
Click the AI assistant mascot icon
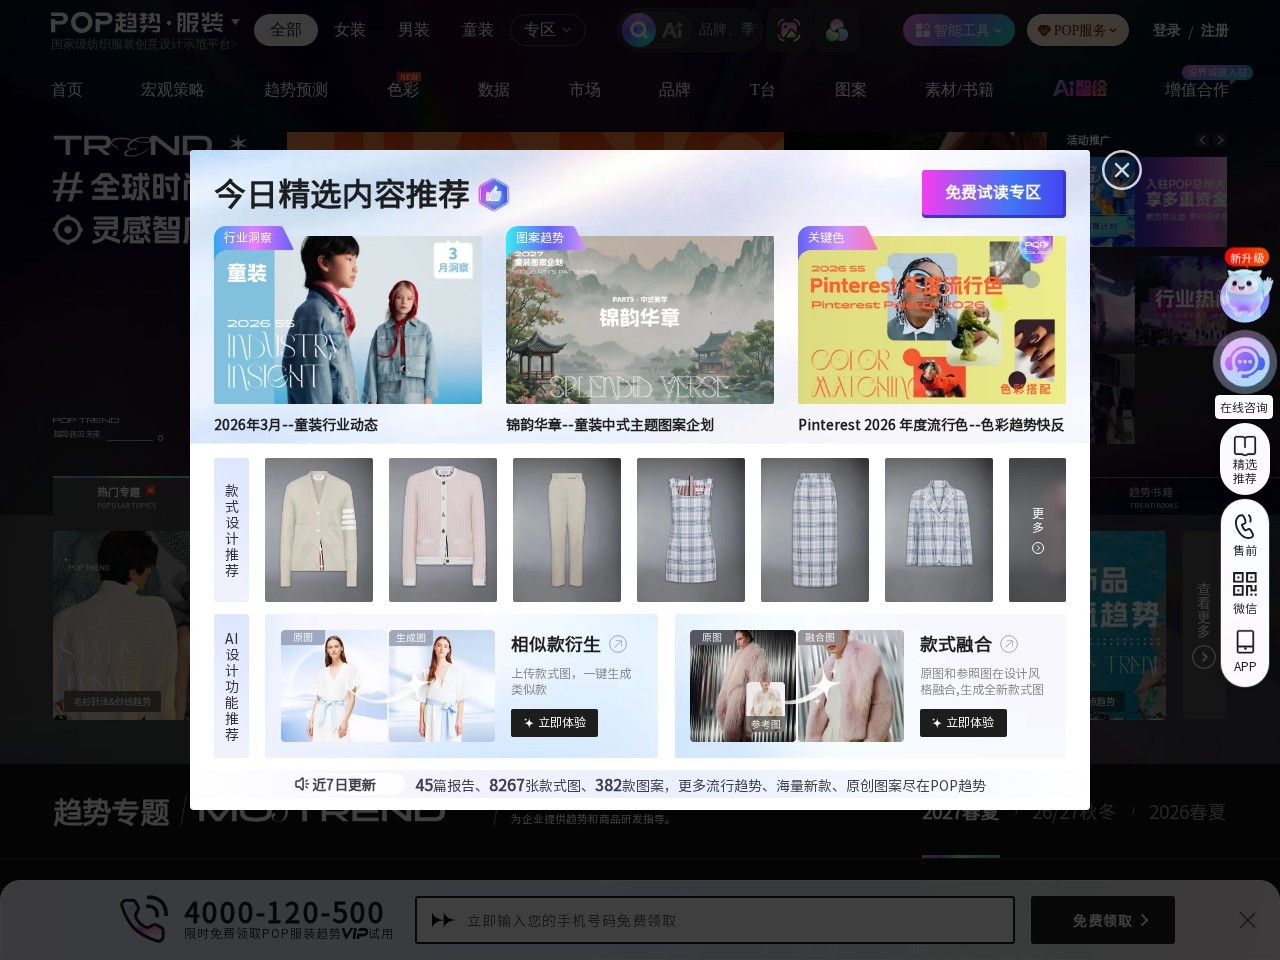[1246, 294]
